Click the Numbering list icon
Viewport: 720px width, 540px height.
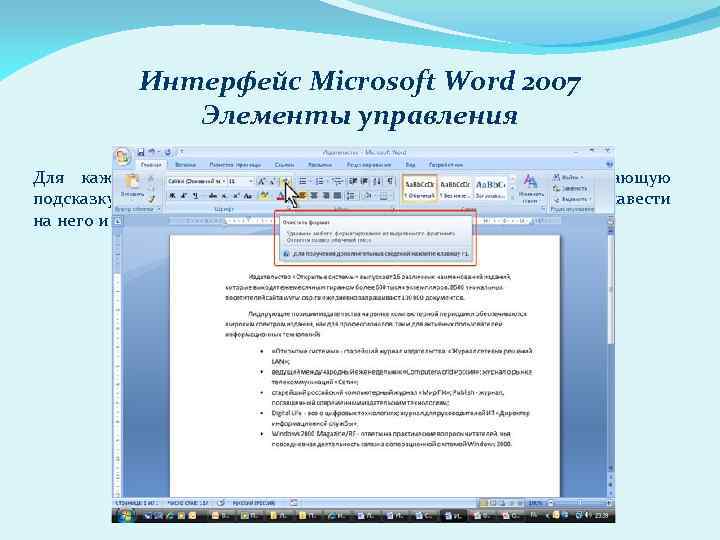[320, 181]
